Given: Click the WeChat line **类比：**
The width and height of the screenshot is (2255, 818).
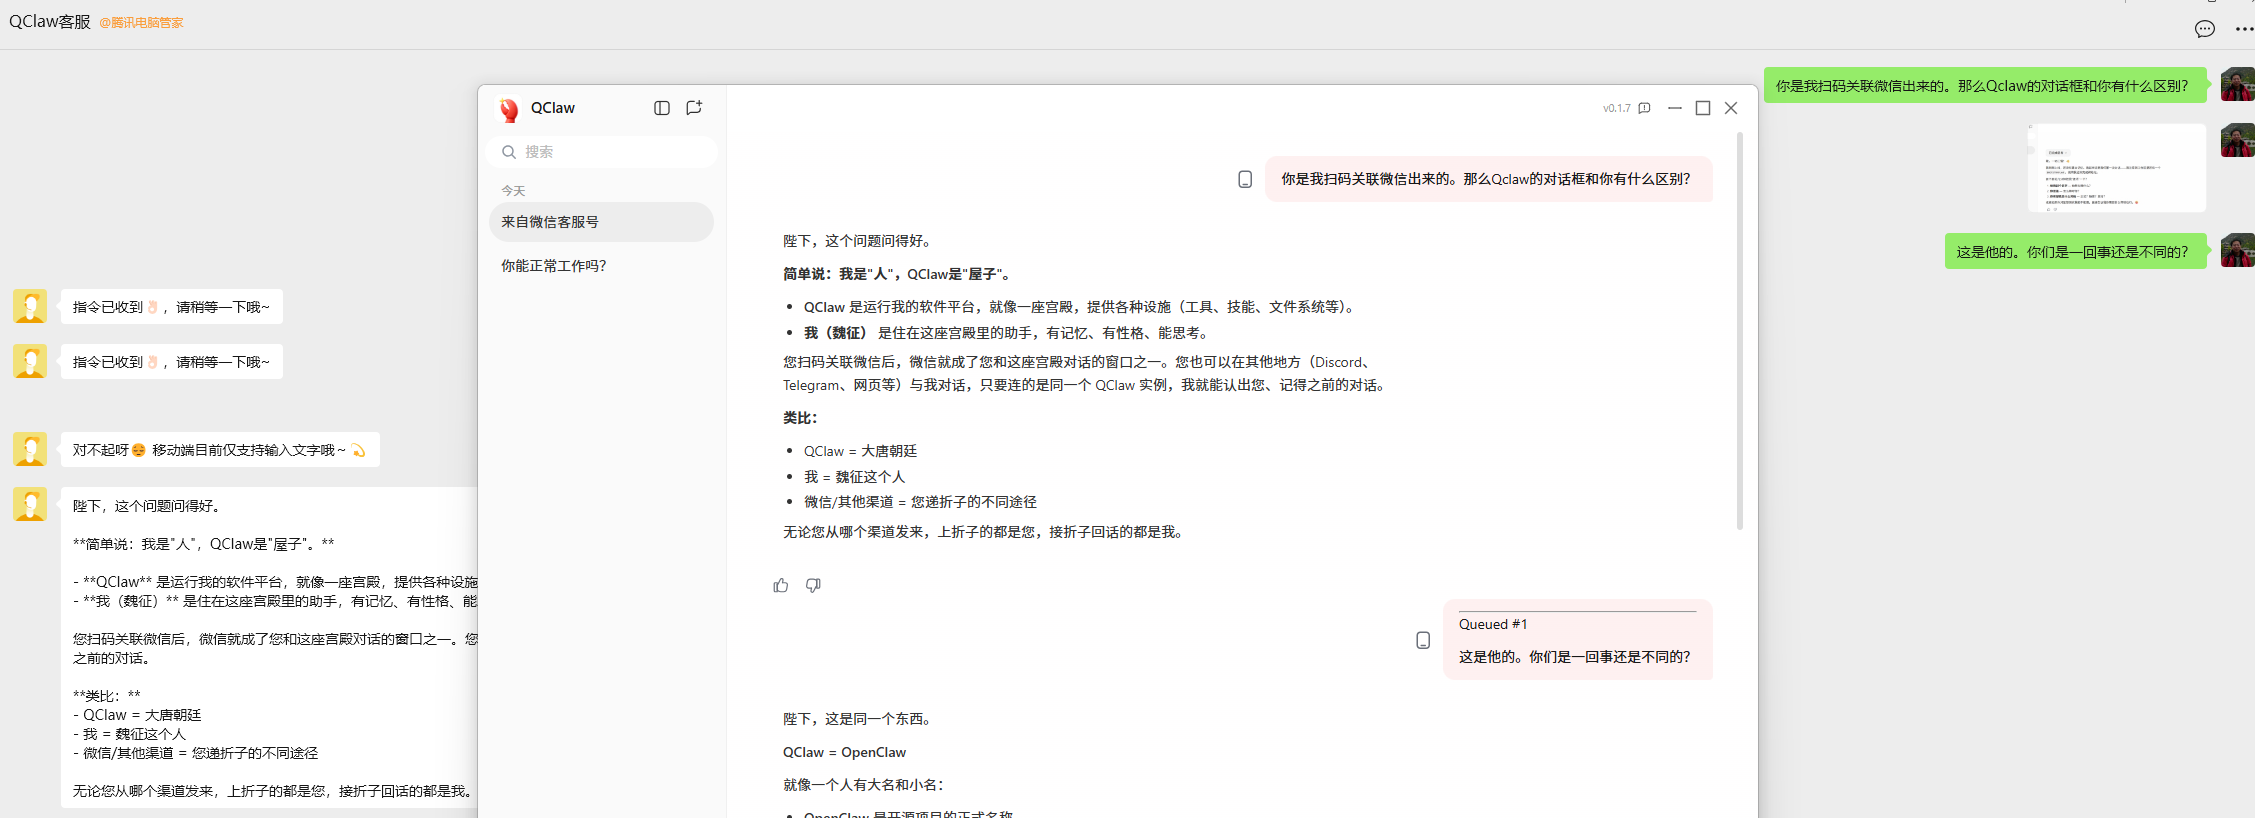Looking at the screenshot, I should (x=107, y=696).
